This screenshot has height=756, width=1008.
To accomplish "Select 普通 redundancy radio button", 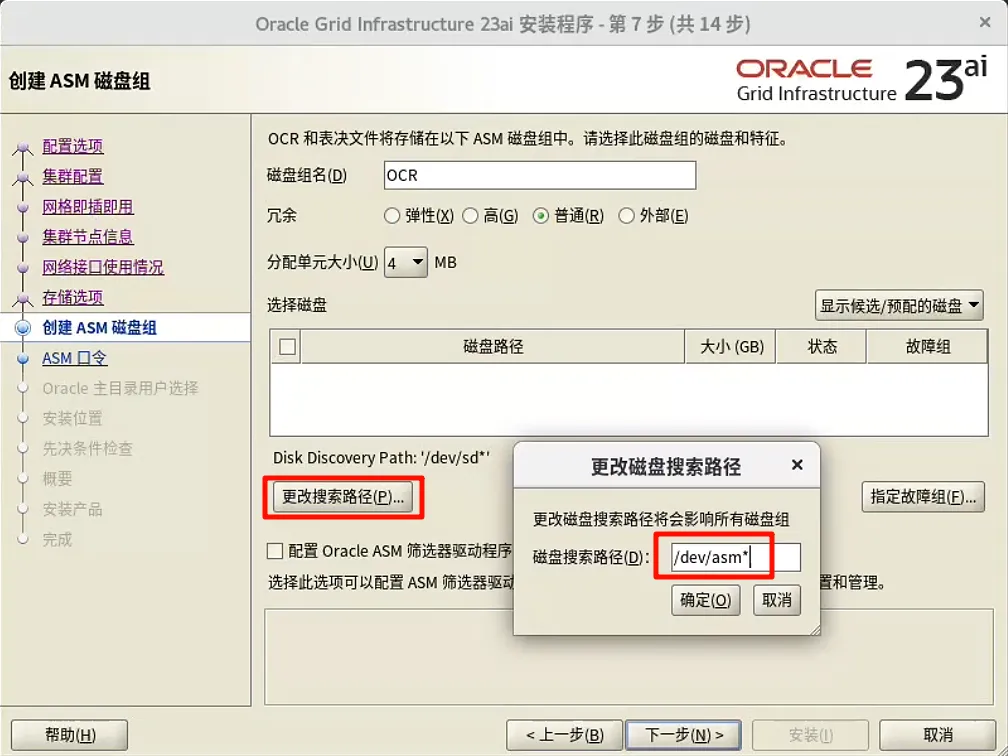I will tap(540, 214).
